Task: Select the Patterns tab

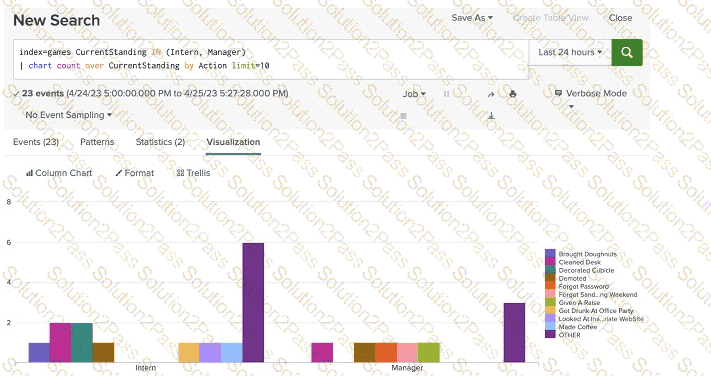Action: pyautogui.click(x=97, y=142)
